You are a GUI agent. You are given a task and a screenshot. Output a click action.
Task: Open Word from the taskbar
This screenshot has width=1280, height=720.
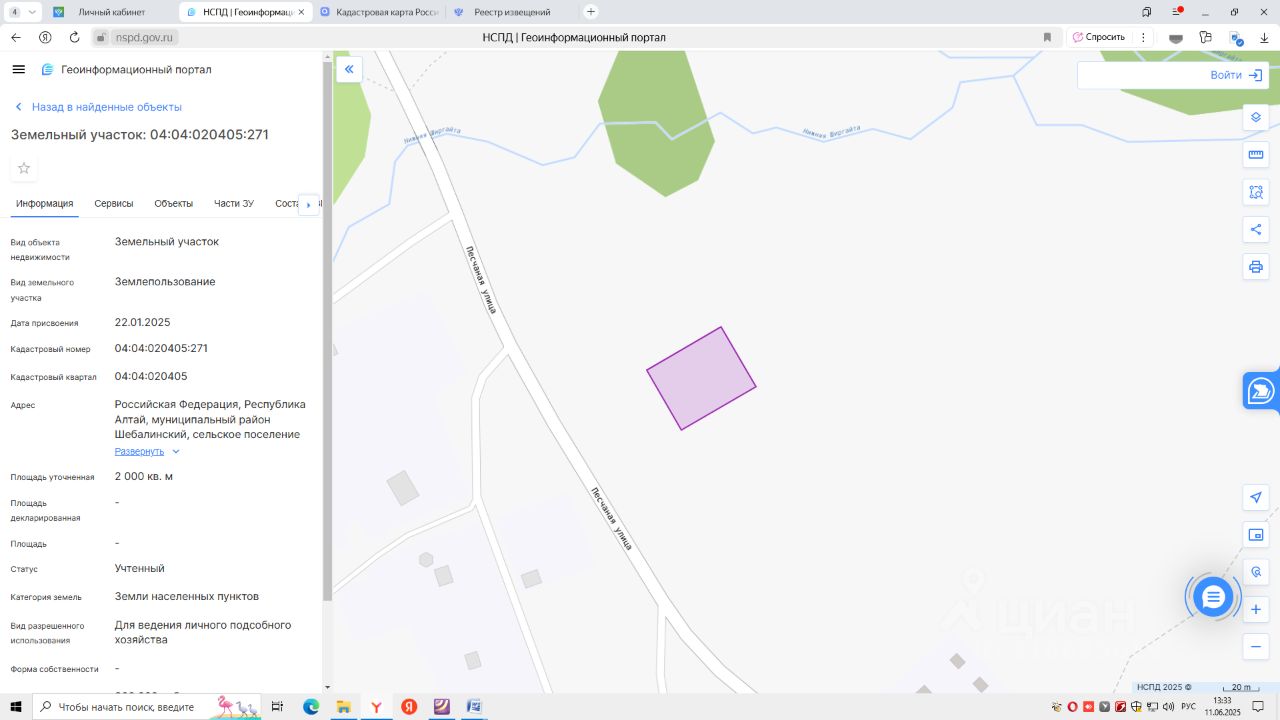474,707
